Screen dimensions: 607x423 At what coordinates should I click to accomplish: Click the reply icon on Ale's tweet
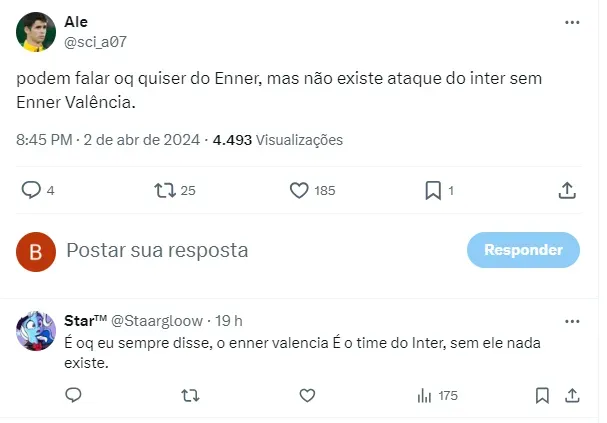pos(31,190)
